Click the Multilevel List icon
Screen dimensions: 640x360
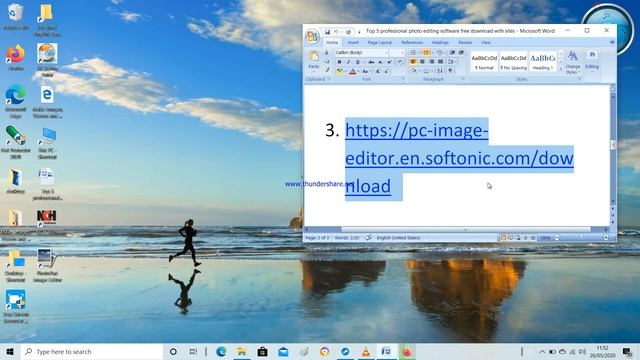coord(440,52)
